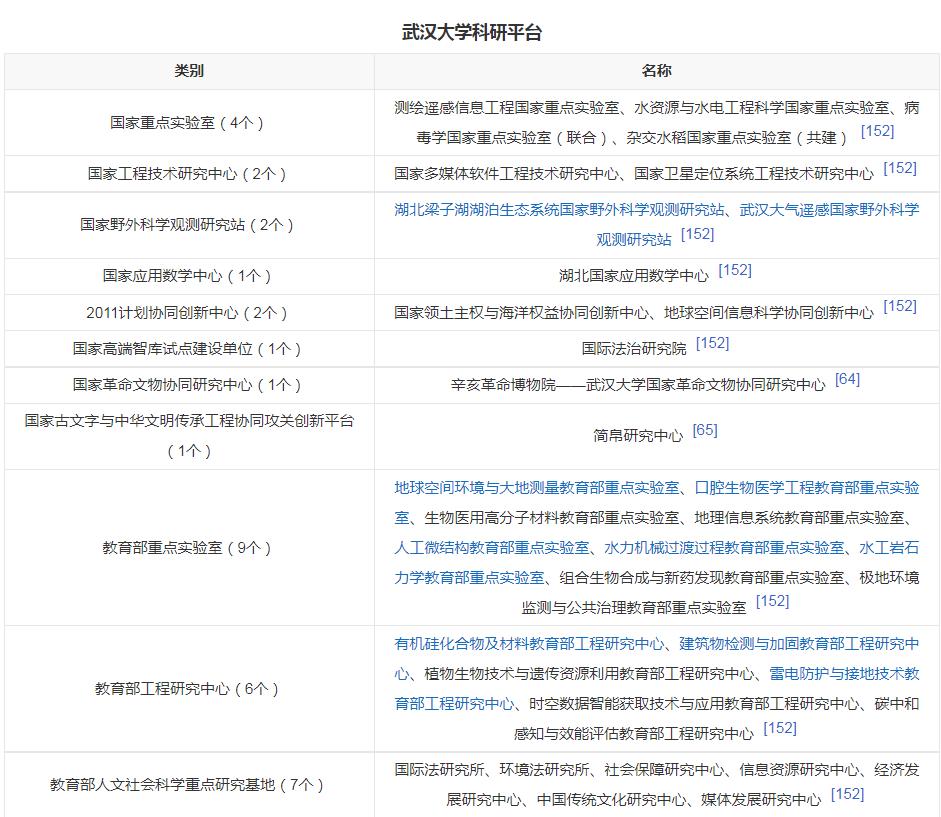
Task: Click citation [152] in 2011计划协同创新中心 row
Action: pyautogui.click(x=900, y=307)
